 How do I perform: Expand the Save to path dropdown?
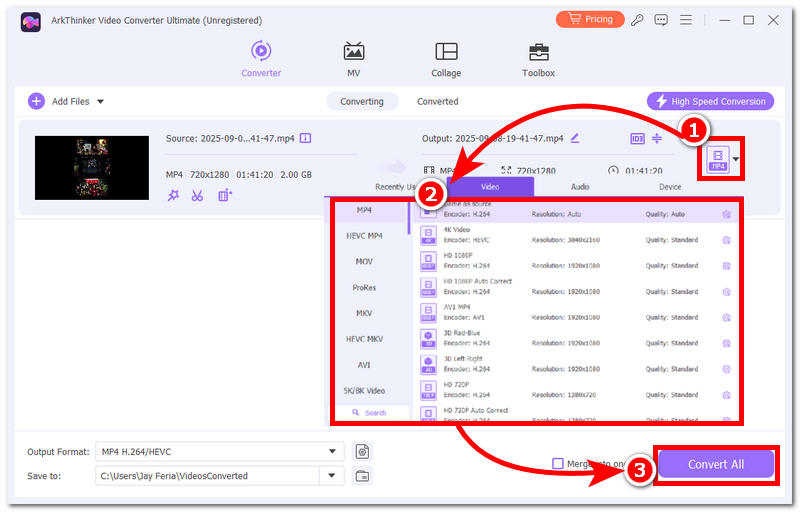[x=332, y=476]
